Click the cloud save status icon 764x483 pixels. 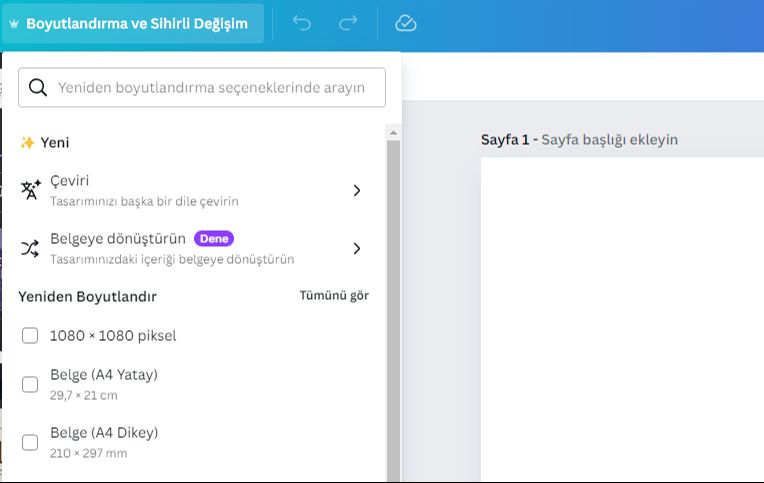click(x=405, y=23)
